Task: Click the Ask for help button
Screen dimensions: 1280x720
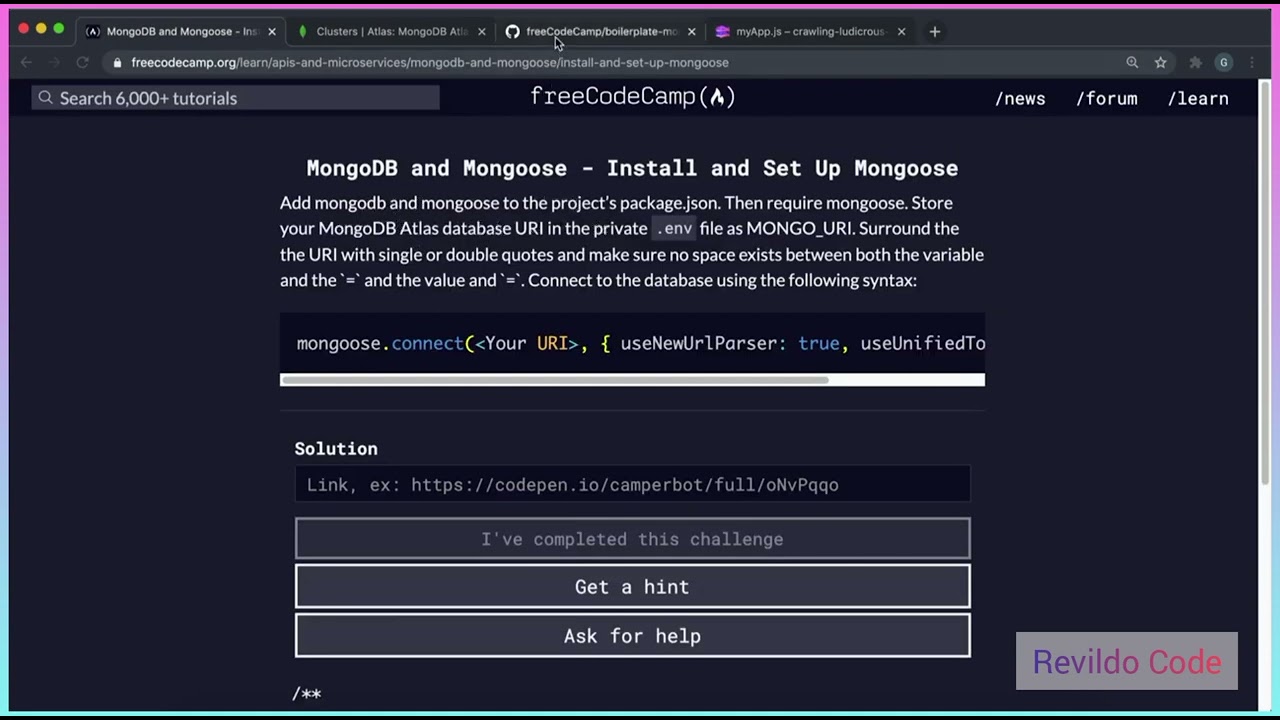Action: click(x=632, y=636)
